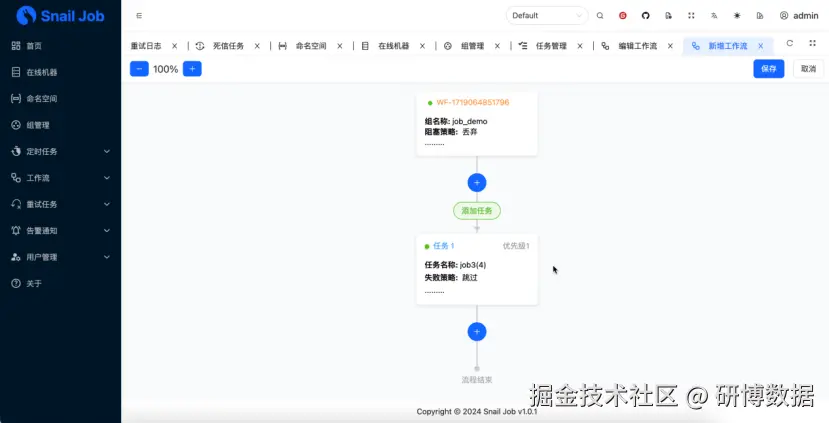Open the admin user menu
This screenshot has height=424, width=829.
[x=799, y=16]
